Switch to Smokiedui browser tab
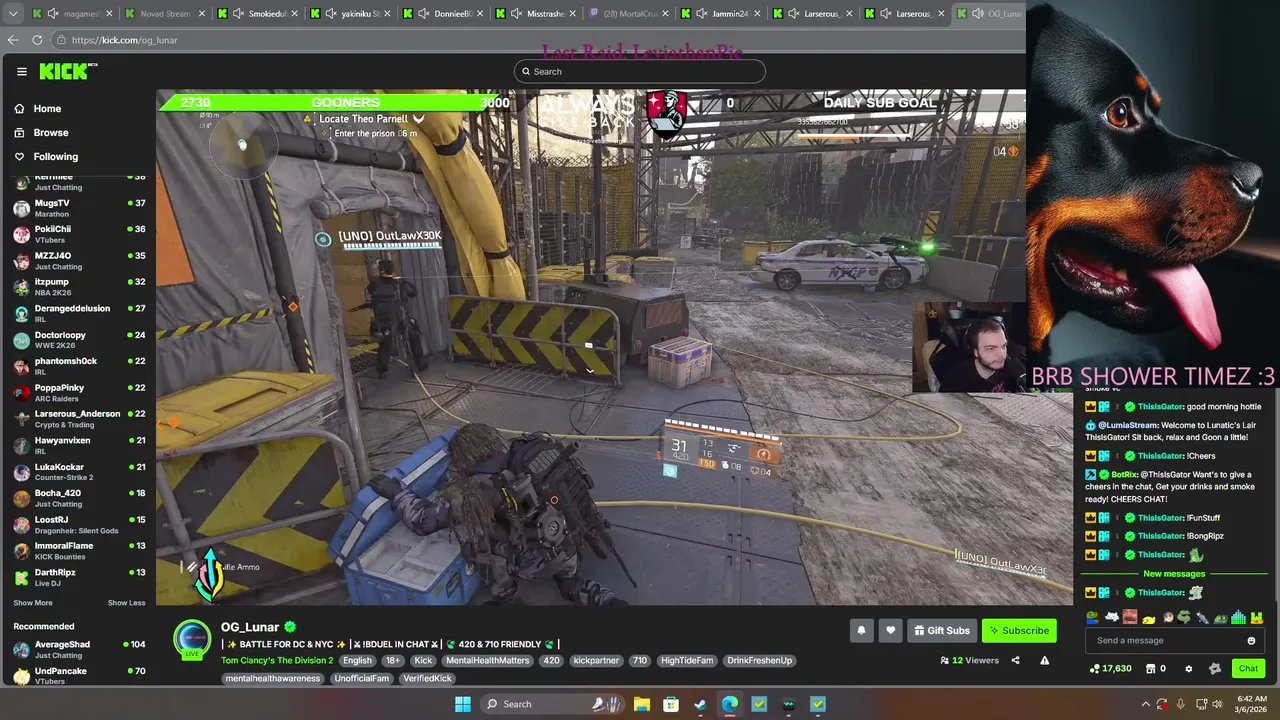The height and width of the screenshot is (720, 1280). [259, 14]
